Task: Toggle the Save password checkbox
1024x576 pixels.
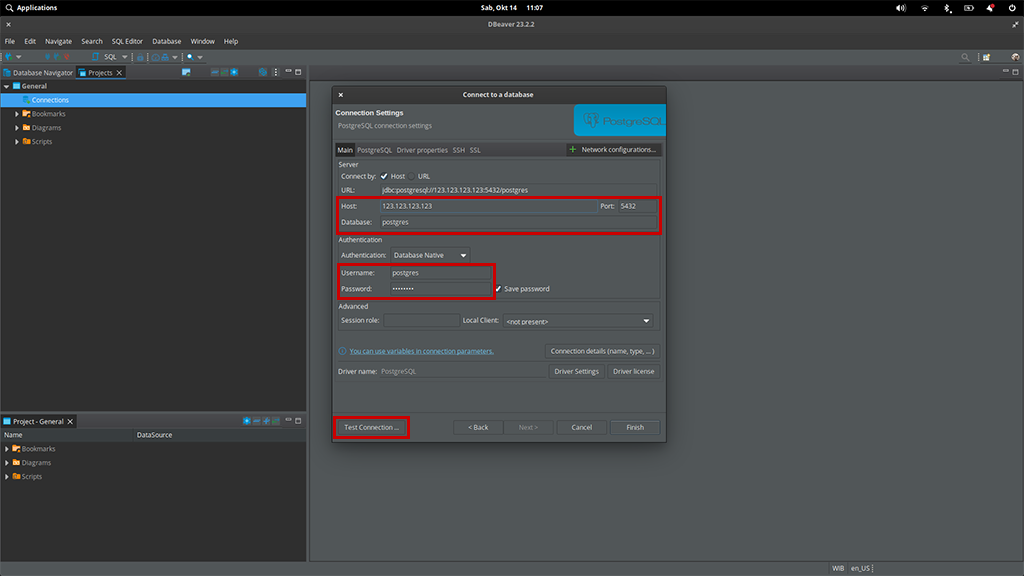Action: coord(498,289)
